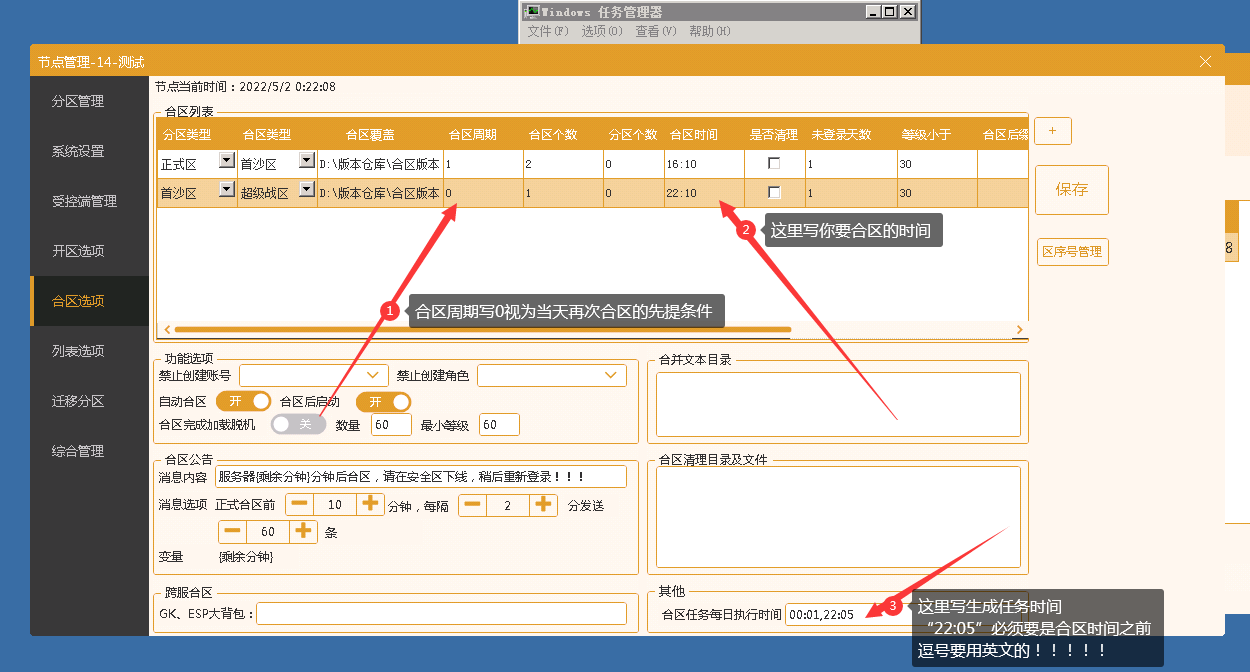
Task: Click the 保存 button
Action: click(x=1071, y=190)
